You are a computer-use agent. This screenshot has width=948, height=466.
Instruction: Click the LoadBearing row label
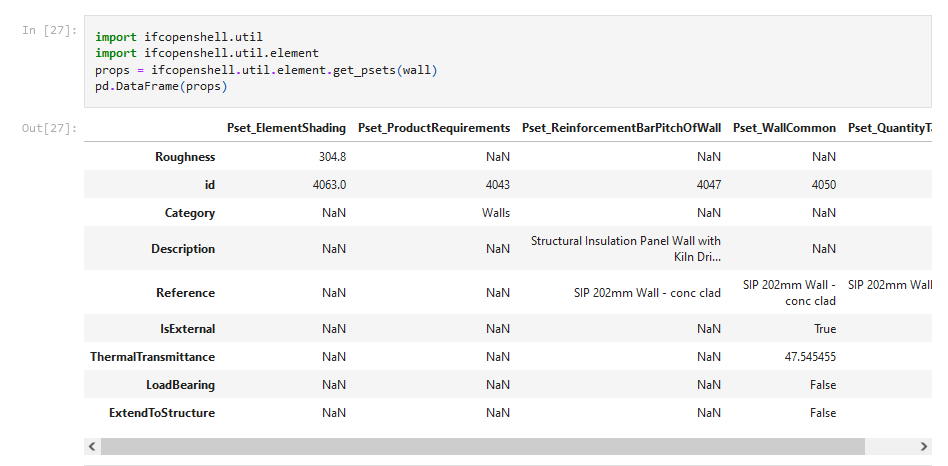pos(180,385)
